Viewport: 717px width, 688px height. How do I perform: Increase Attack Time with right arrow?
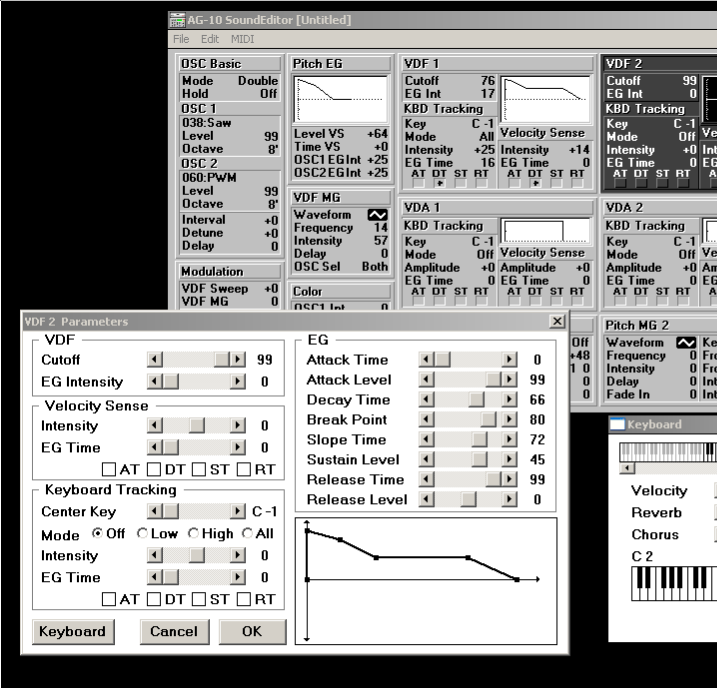[x=509, y=359]
